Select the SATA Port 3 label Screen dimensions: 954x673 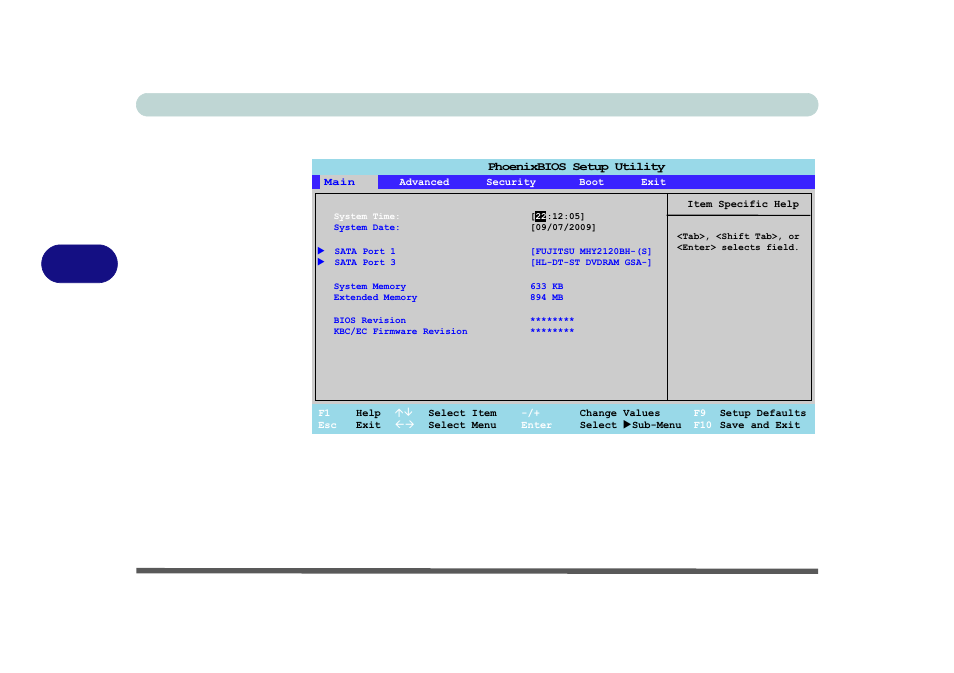pos(364,262)
